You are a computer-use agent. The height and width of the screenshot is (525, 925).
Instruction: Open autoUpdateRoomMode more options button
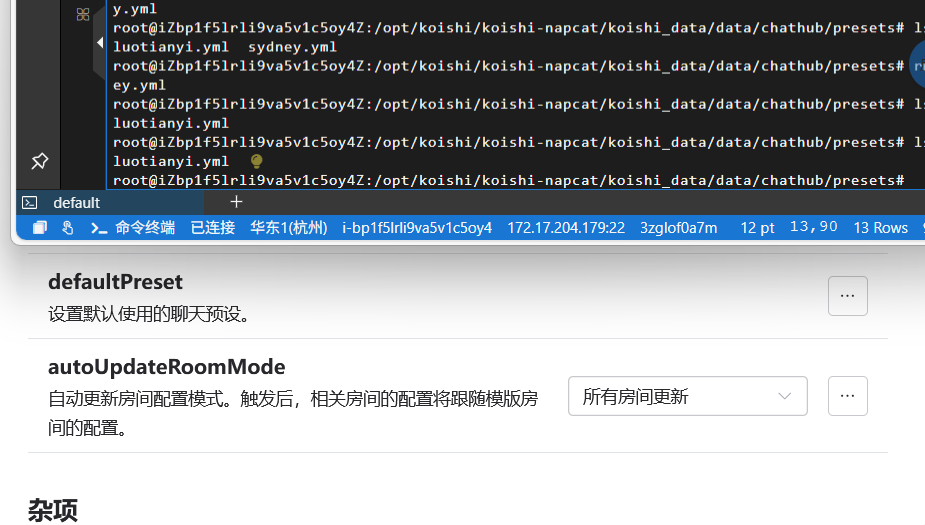coord(847,396)
